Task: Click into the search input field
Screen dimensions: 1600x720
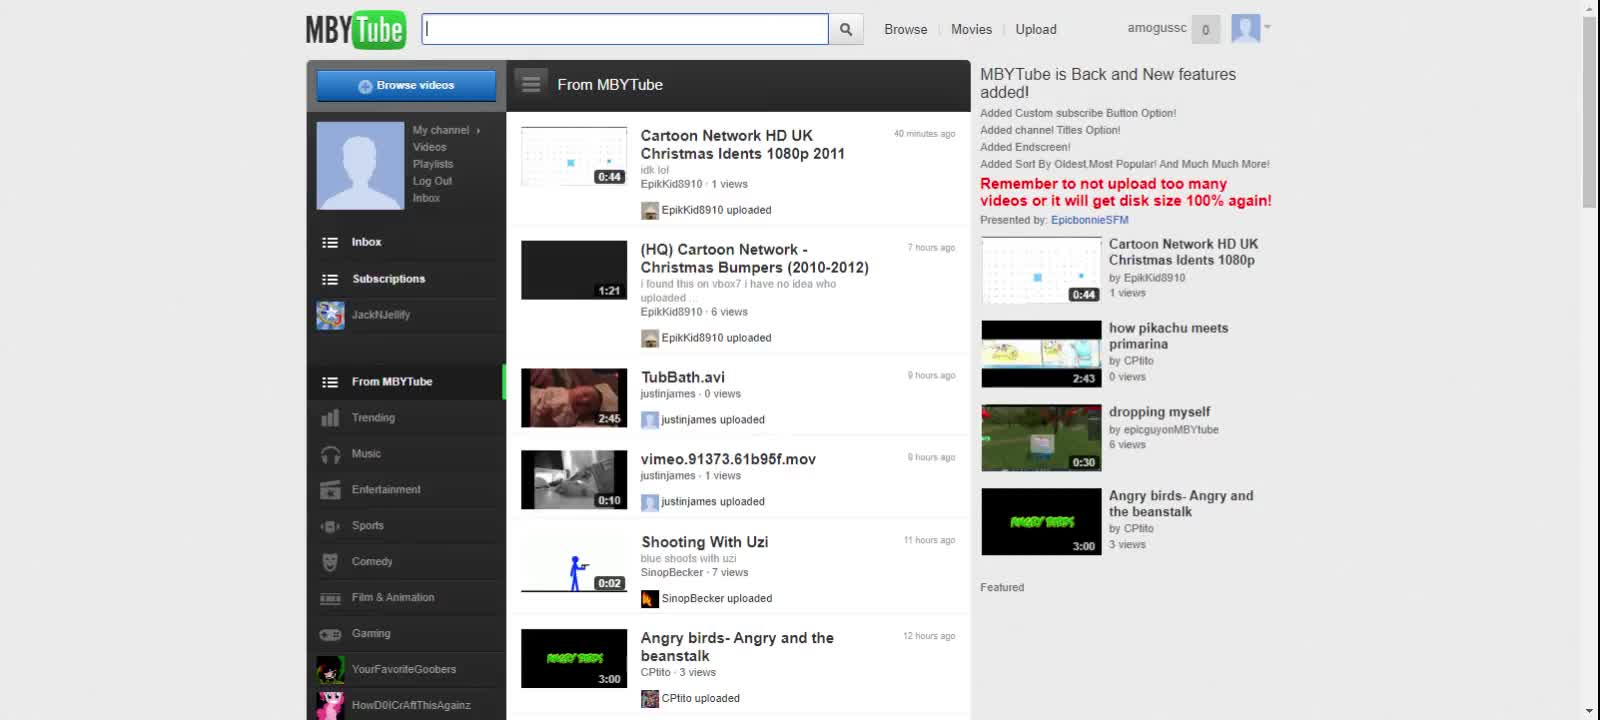Action: 625,29
